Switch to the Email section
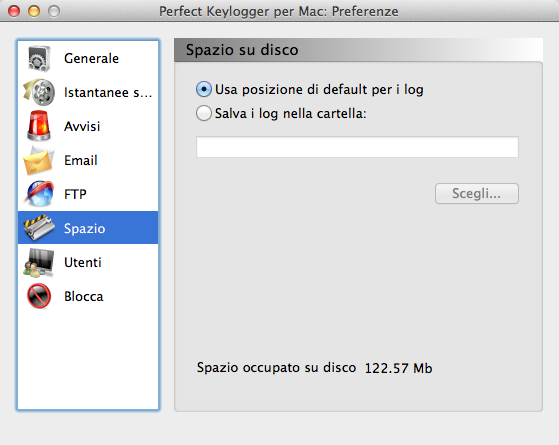The width and height of the screenshot is (559, 445). [88, 160]
